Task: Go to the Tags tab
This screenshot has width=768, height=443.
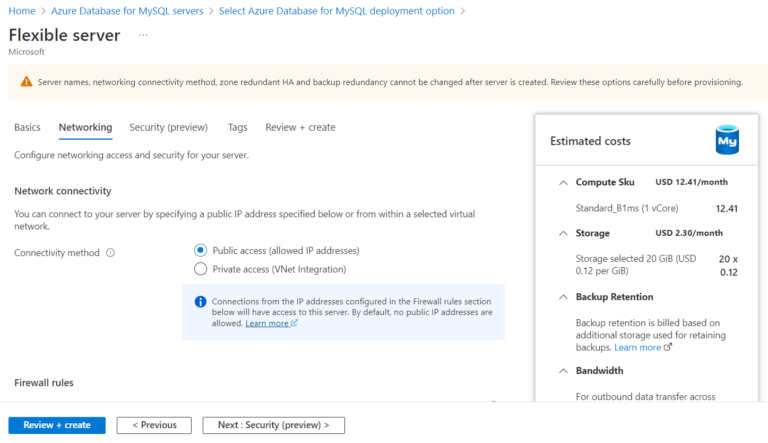Action: coord(237,127)
